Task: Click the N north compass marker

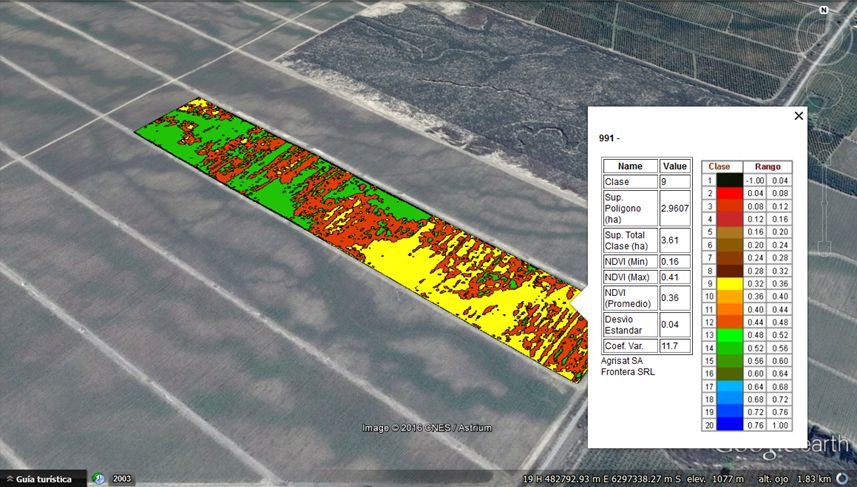Action: click(822, 10)
